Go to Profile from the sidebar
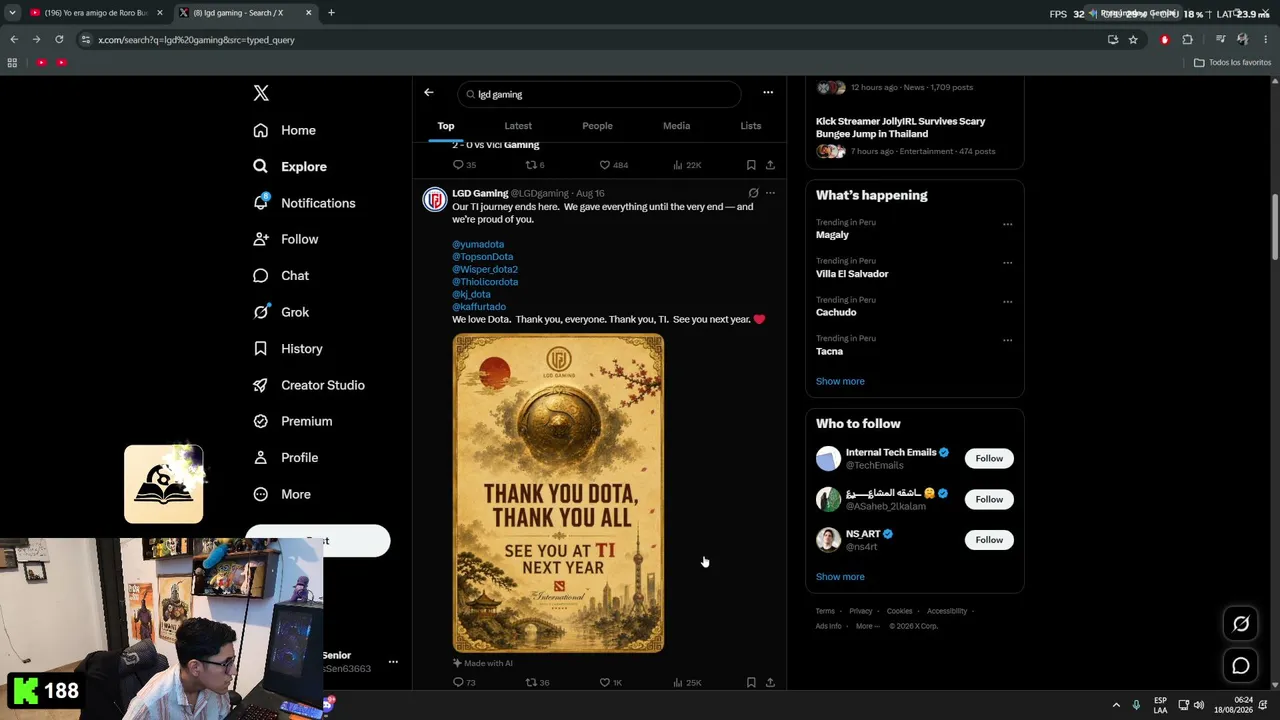Screen dimensions: 1280x720 [x=285, y=458]
